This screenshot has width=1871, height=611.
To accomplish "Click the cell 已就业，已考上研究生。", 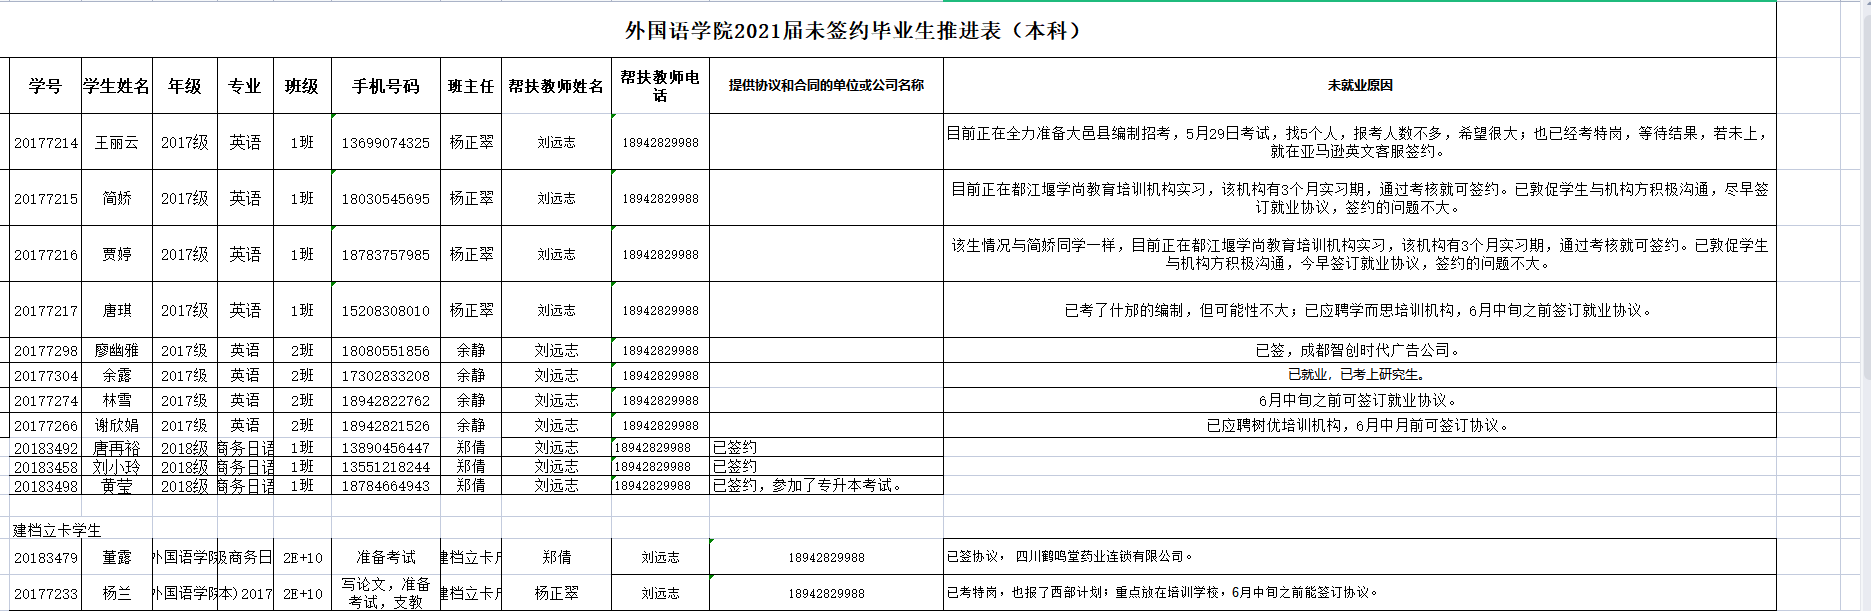I will click(x=1360, y=375).
